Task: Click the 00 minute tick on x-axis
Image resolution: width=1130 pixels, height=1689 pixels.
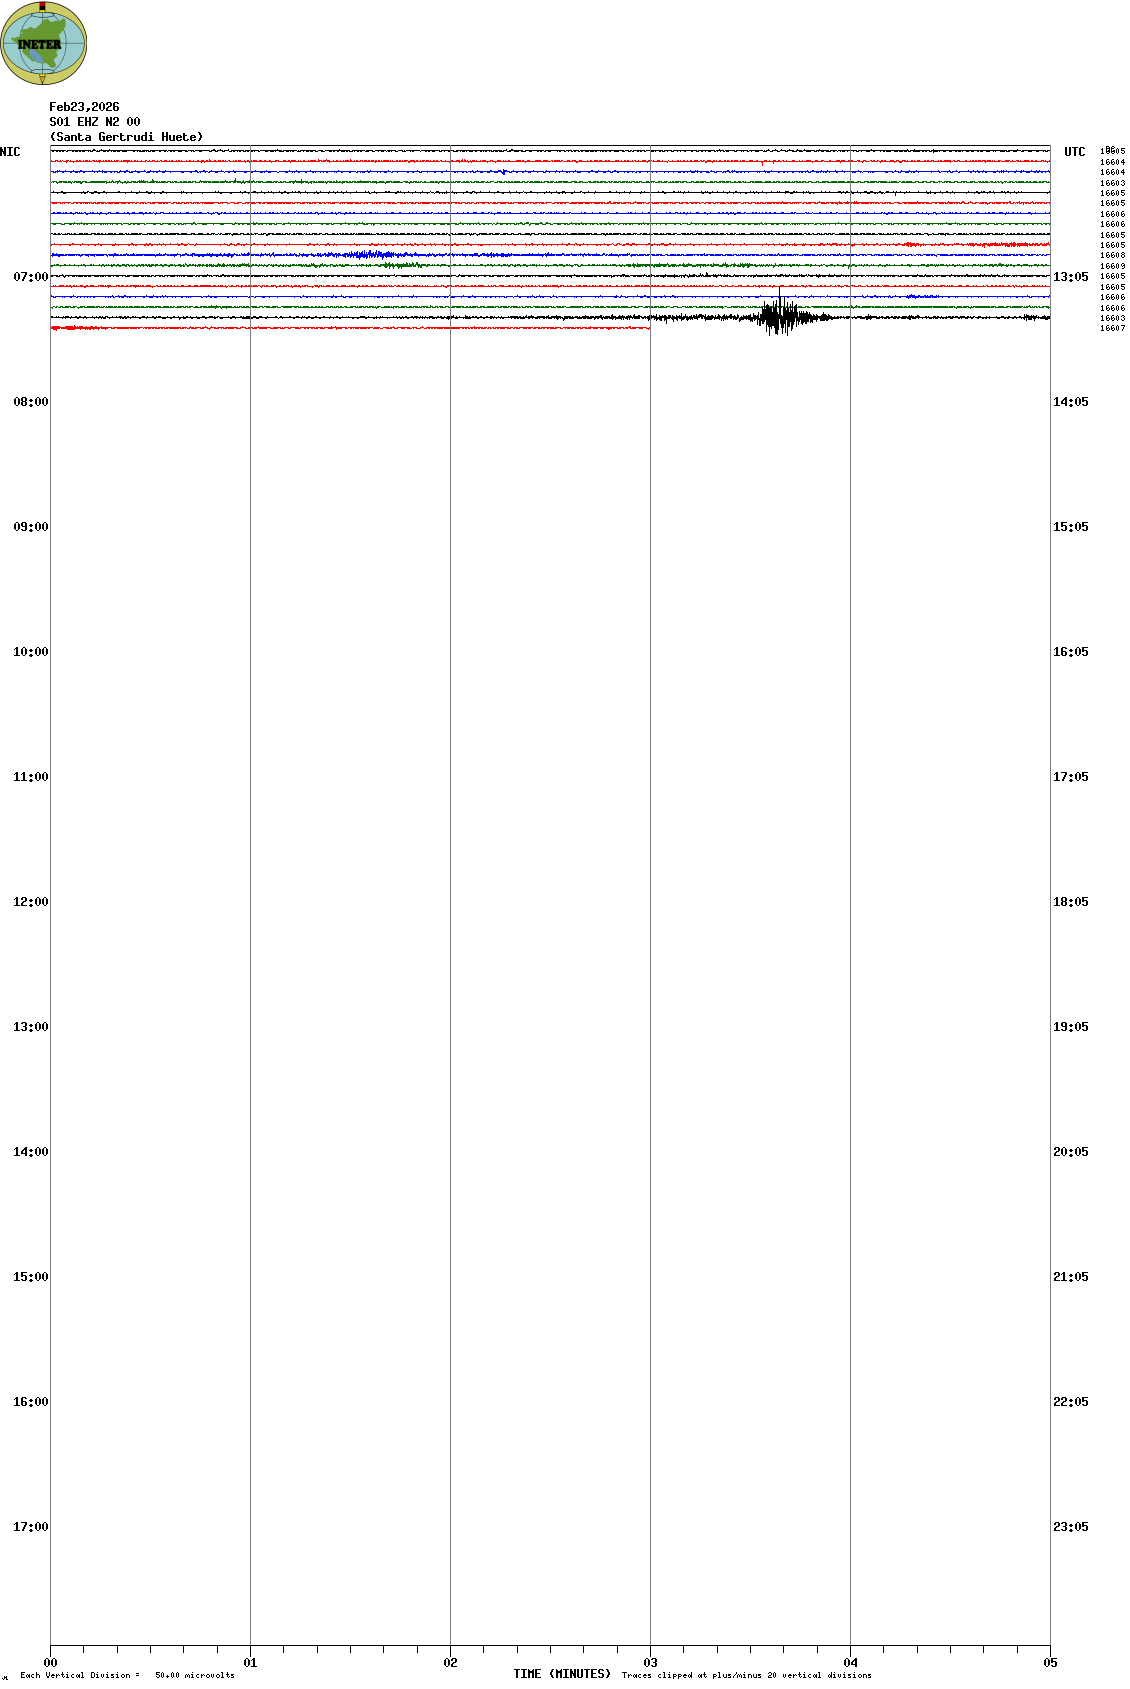Action: click(51, 1663)
